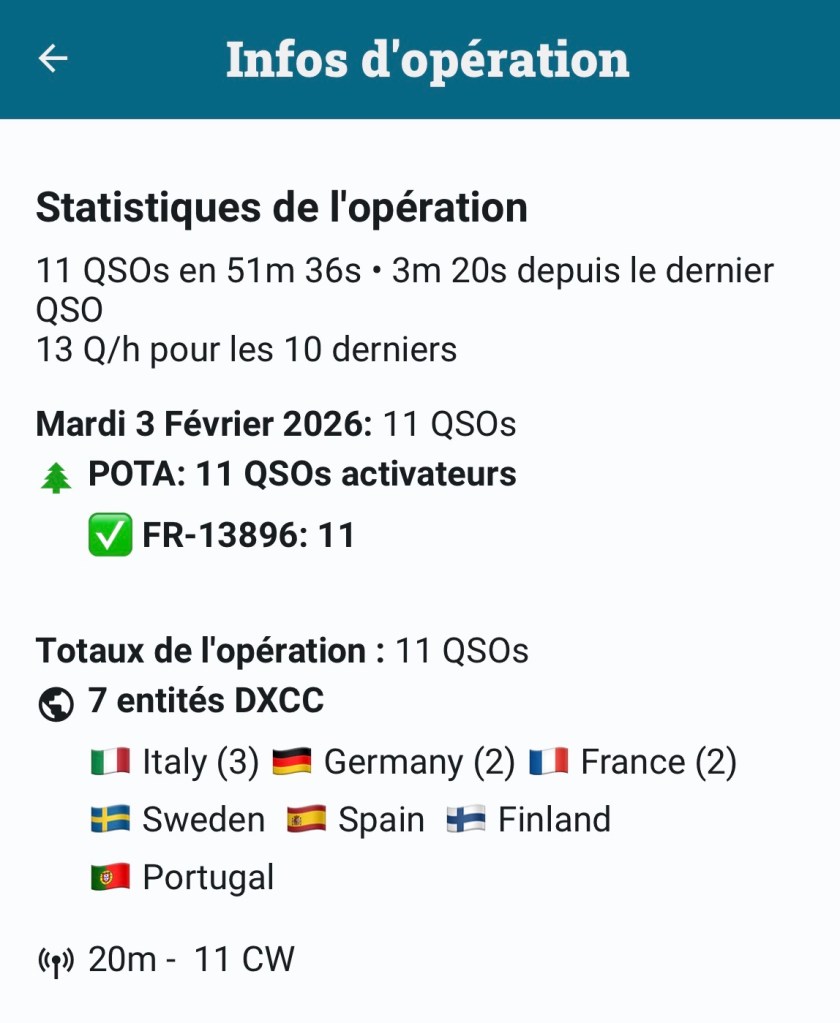This screenshot has width=840, height=1023.
Task: Click the POTA pine tree icon
Action: (56, 478)
